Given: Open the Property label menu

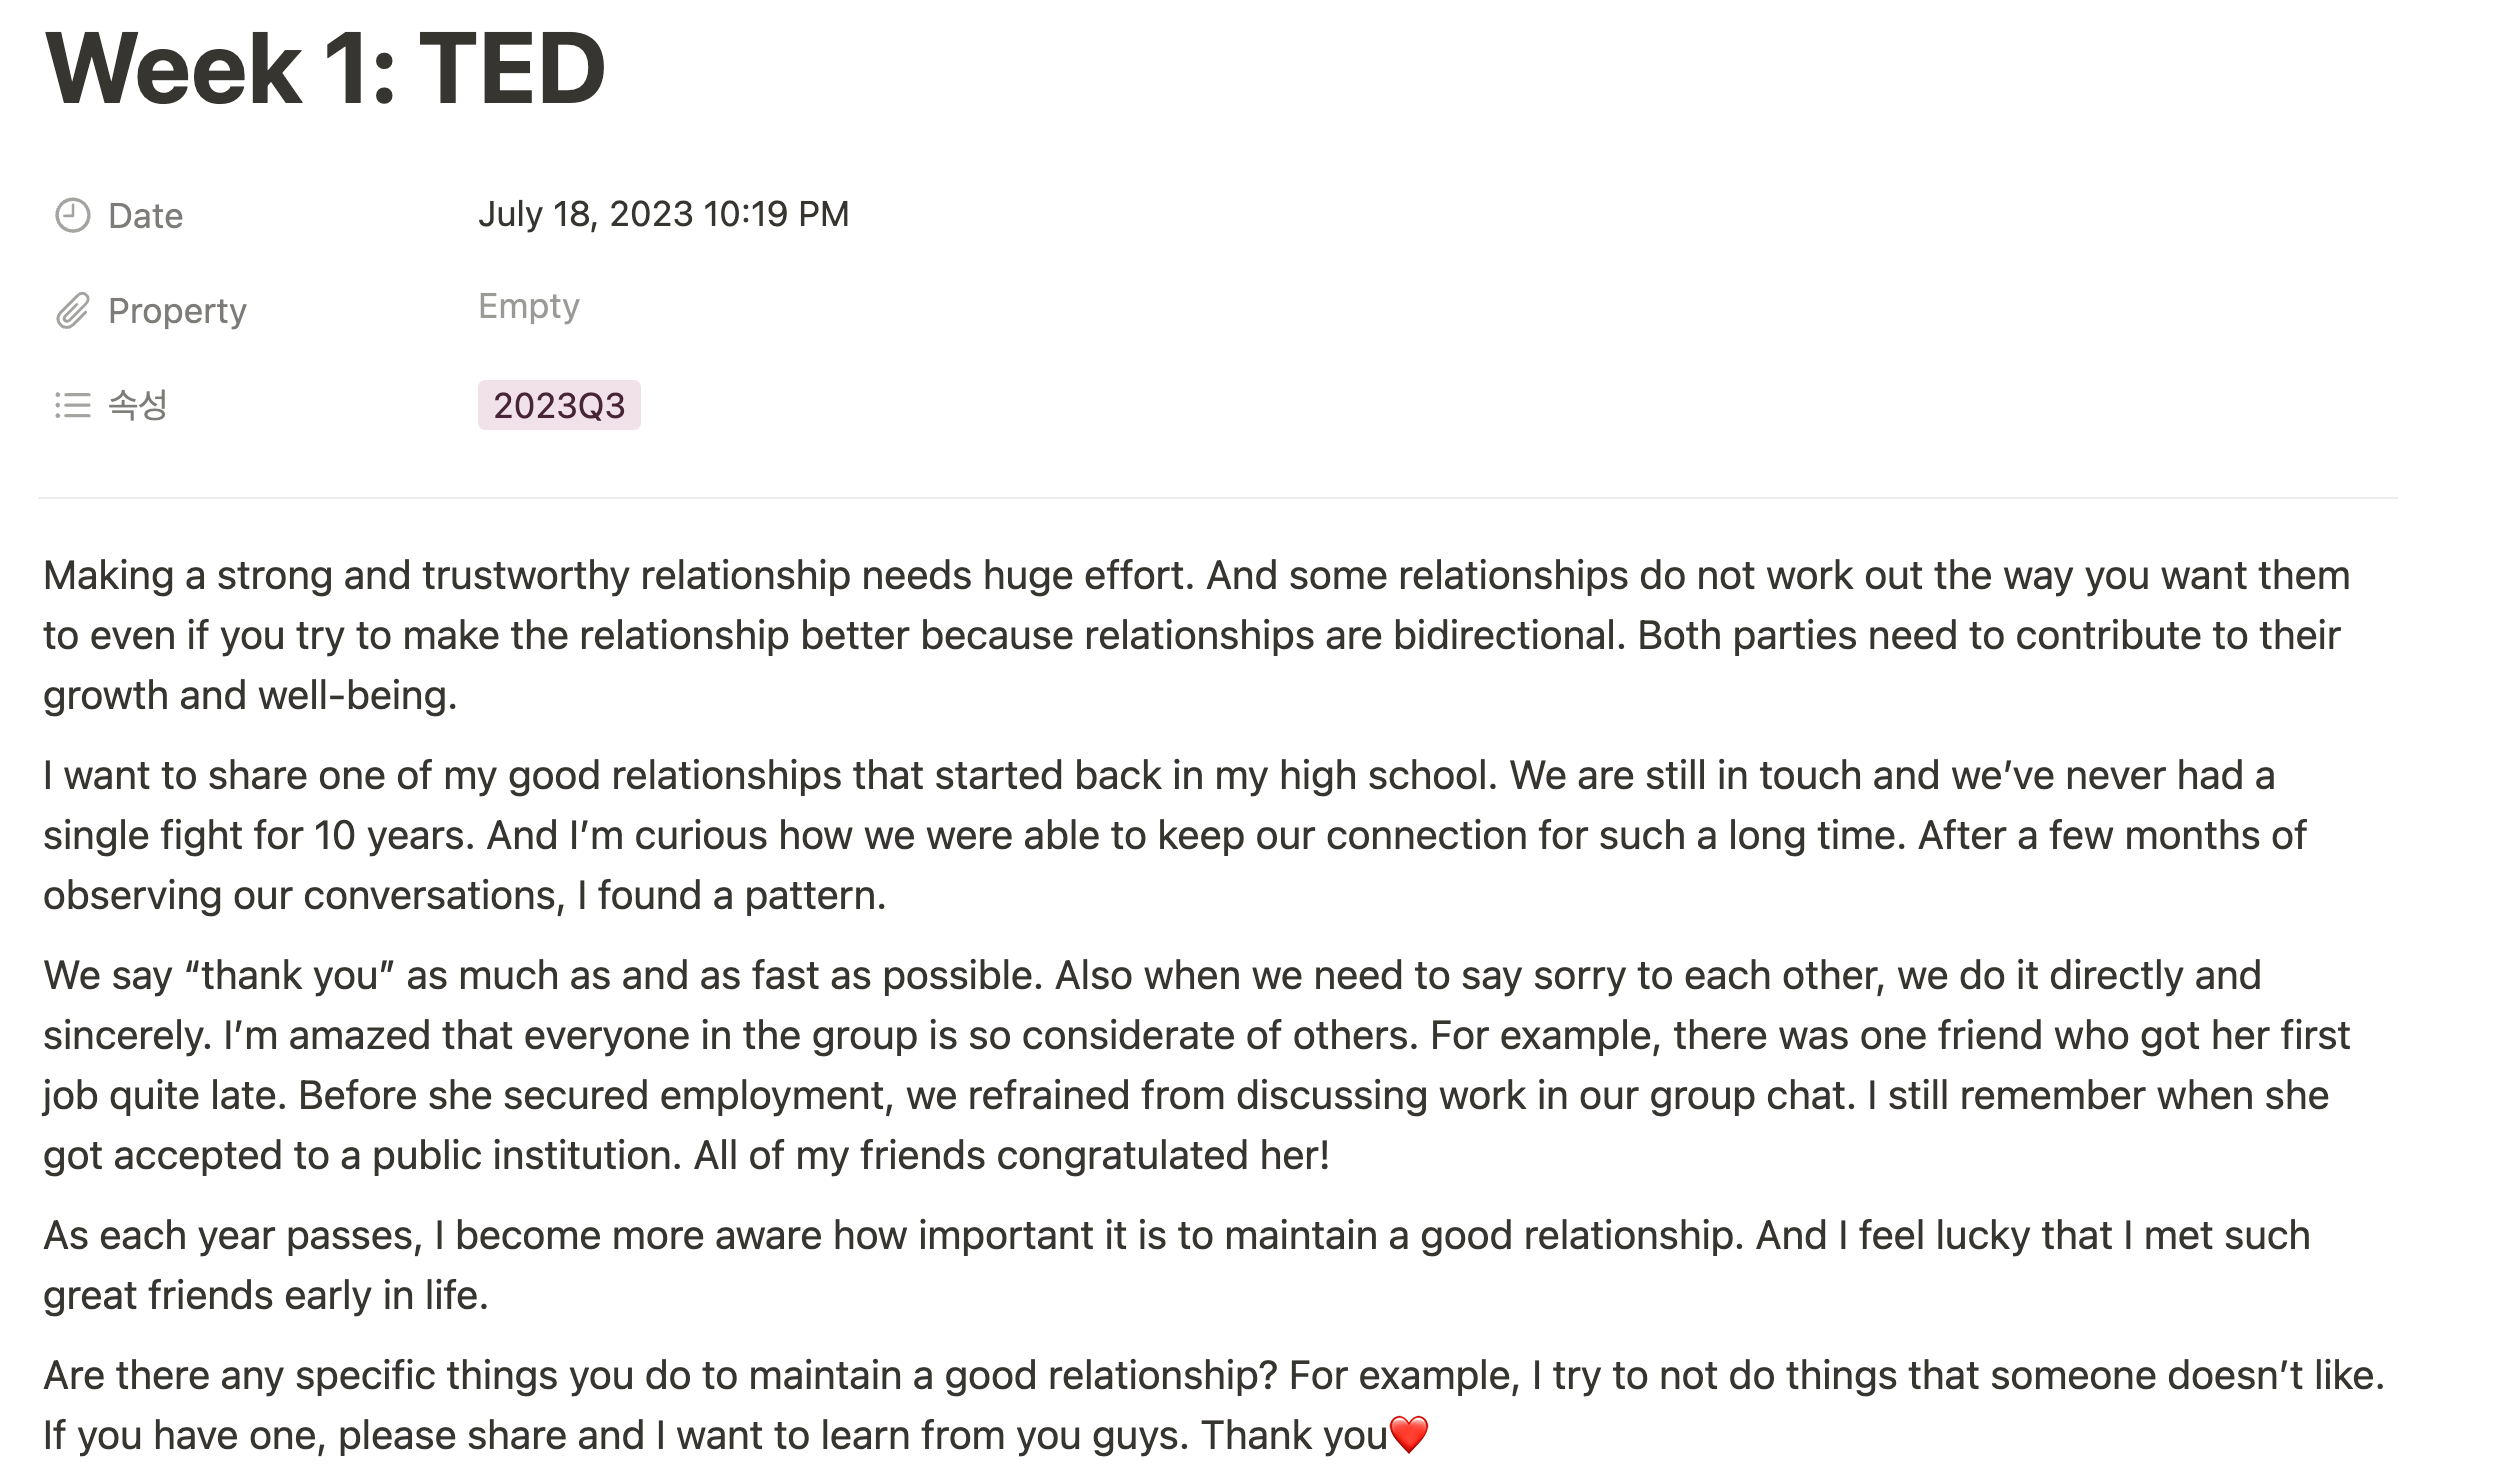Looking at the screenshot, I should point(177,311).
